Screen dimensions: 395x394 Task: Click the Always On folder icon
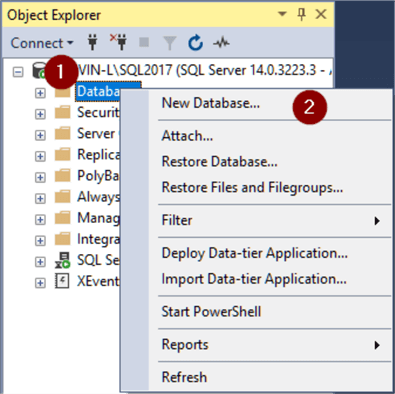point(63,197)
